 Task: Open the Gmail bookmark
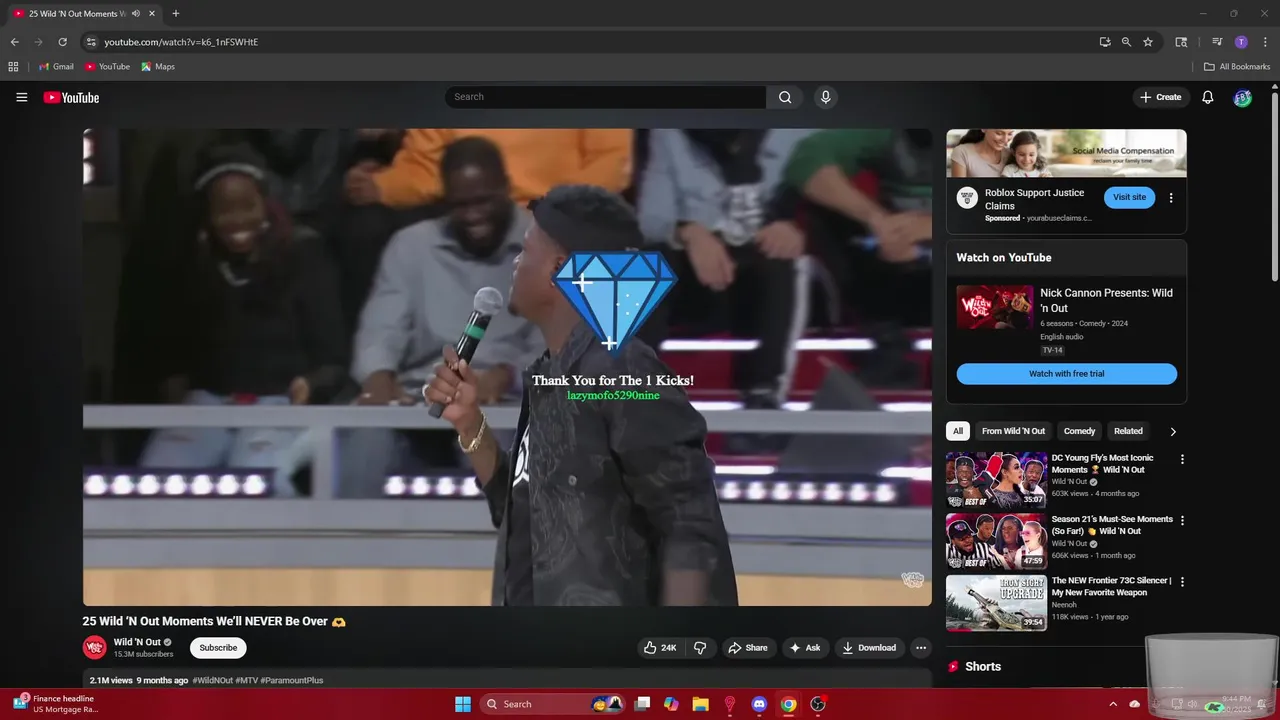pos(56,67)
